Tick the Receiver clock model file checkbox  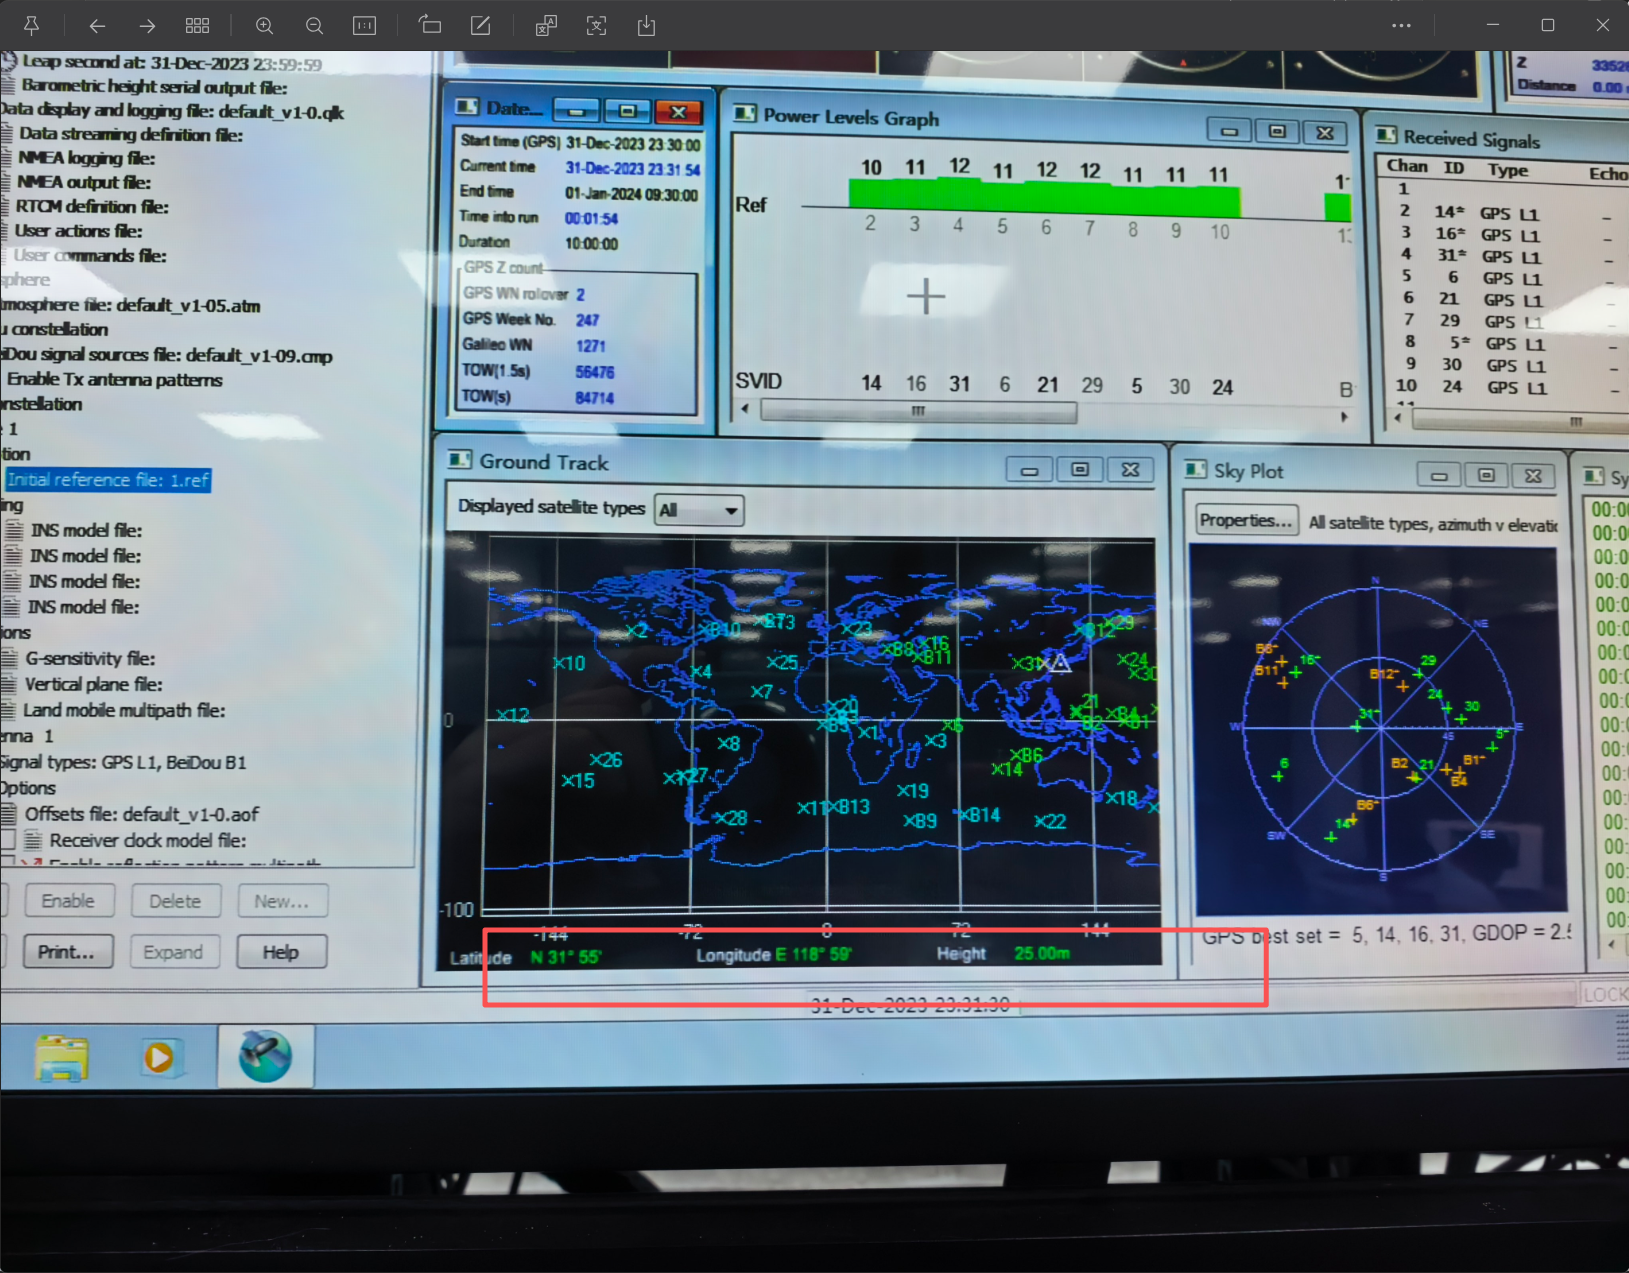click(x=7, y=839)
